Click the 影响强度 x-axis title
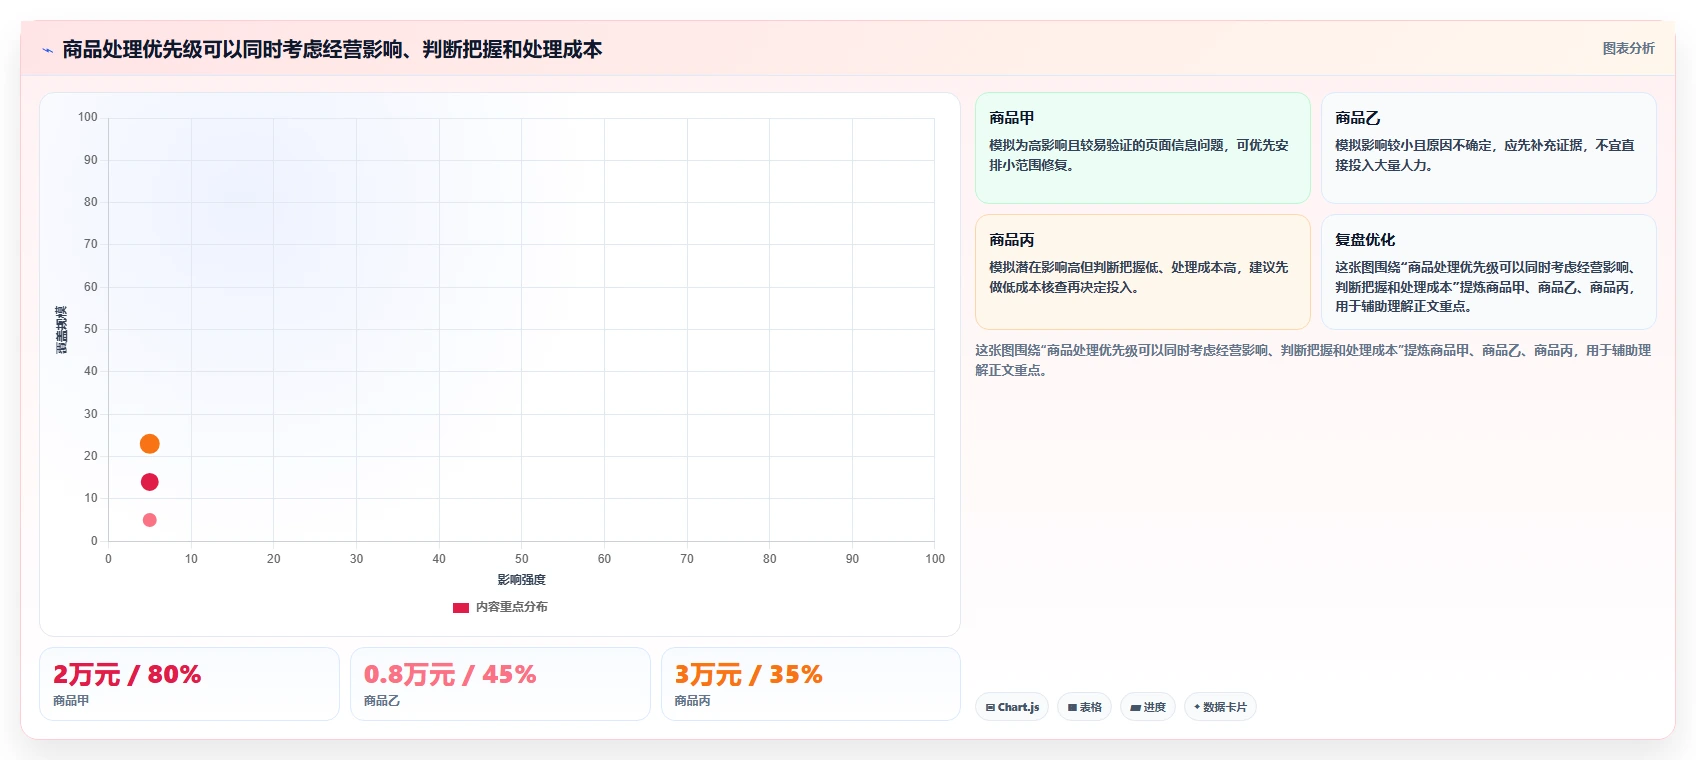Viewport: 1696px width, 760px height. [521, 580]
